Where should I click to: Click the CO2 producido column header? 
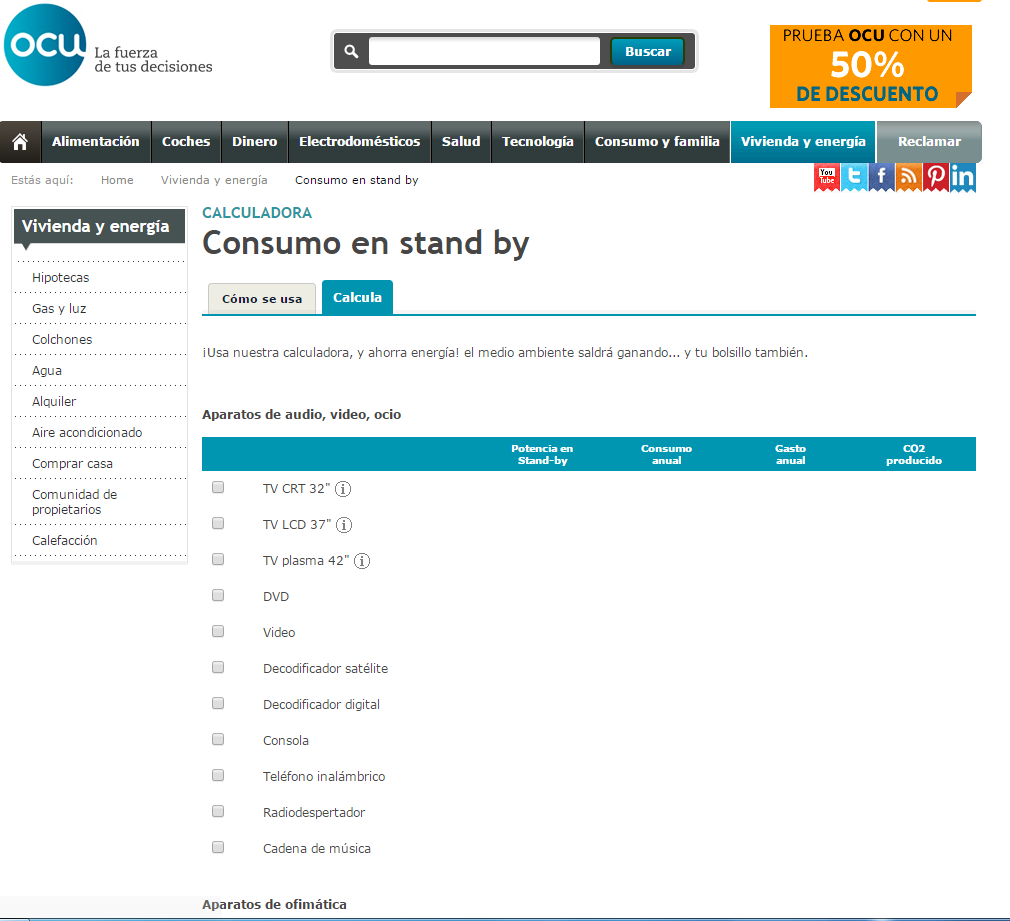(x=914, y=454)
